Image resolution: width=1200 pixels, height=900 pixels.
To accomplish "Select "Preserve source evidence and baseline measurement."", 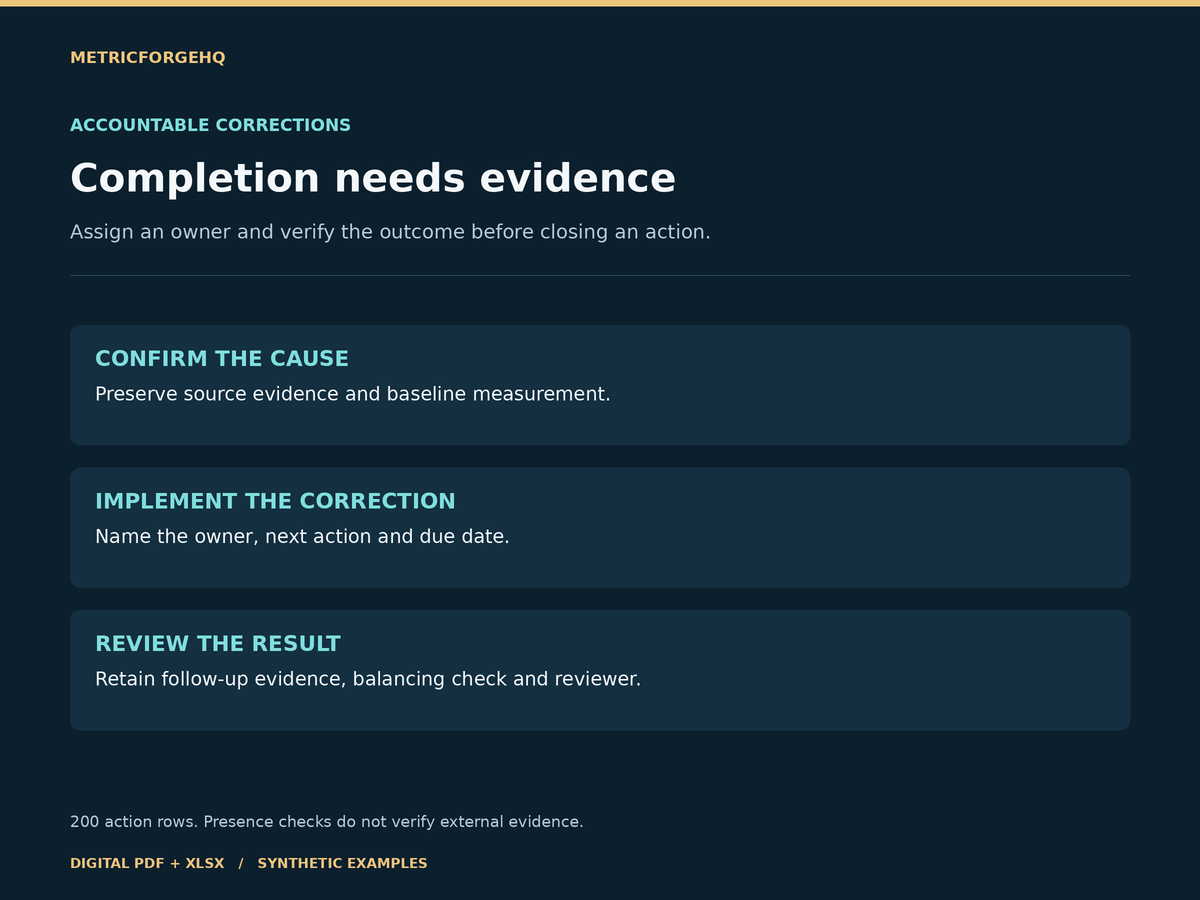I will coord(353,394).
